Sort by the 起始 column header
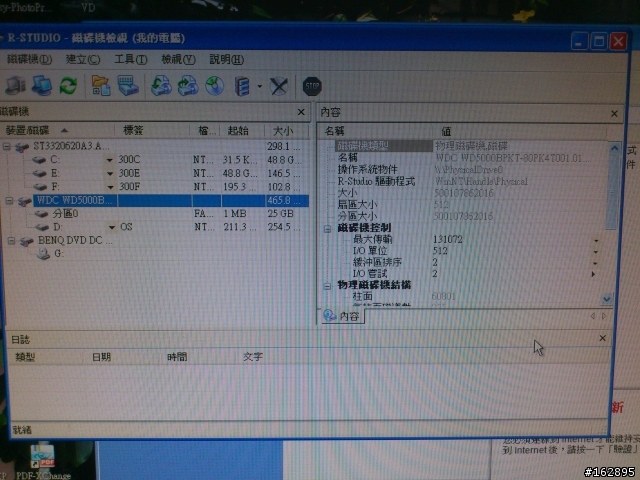640x480 pixels. (x=242, y=131)
